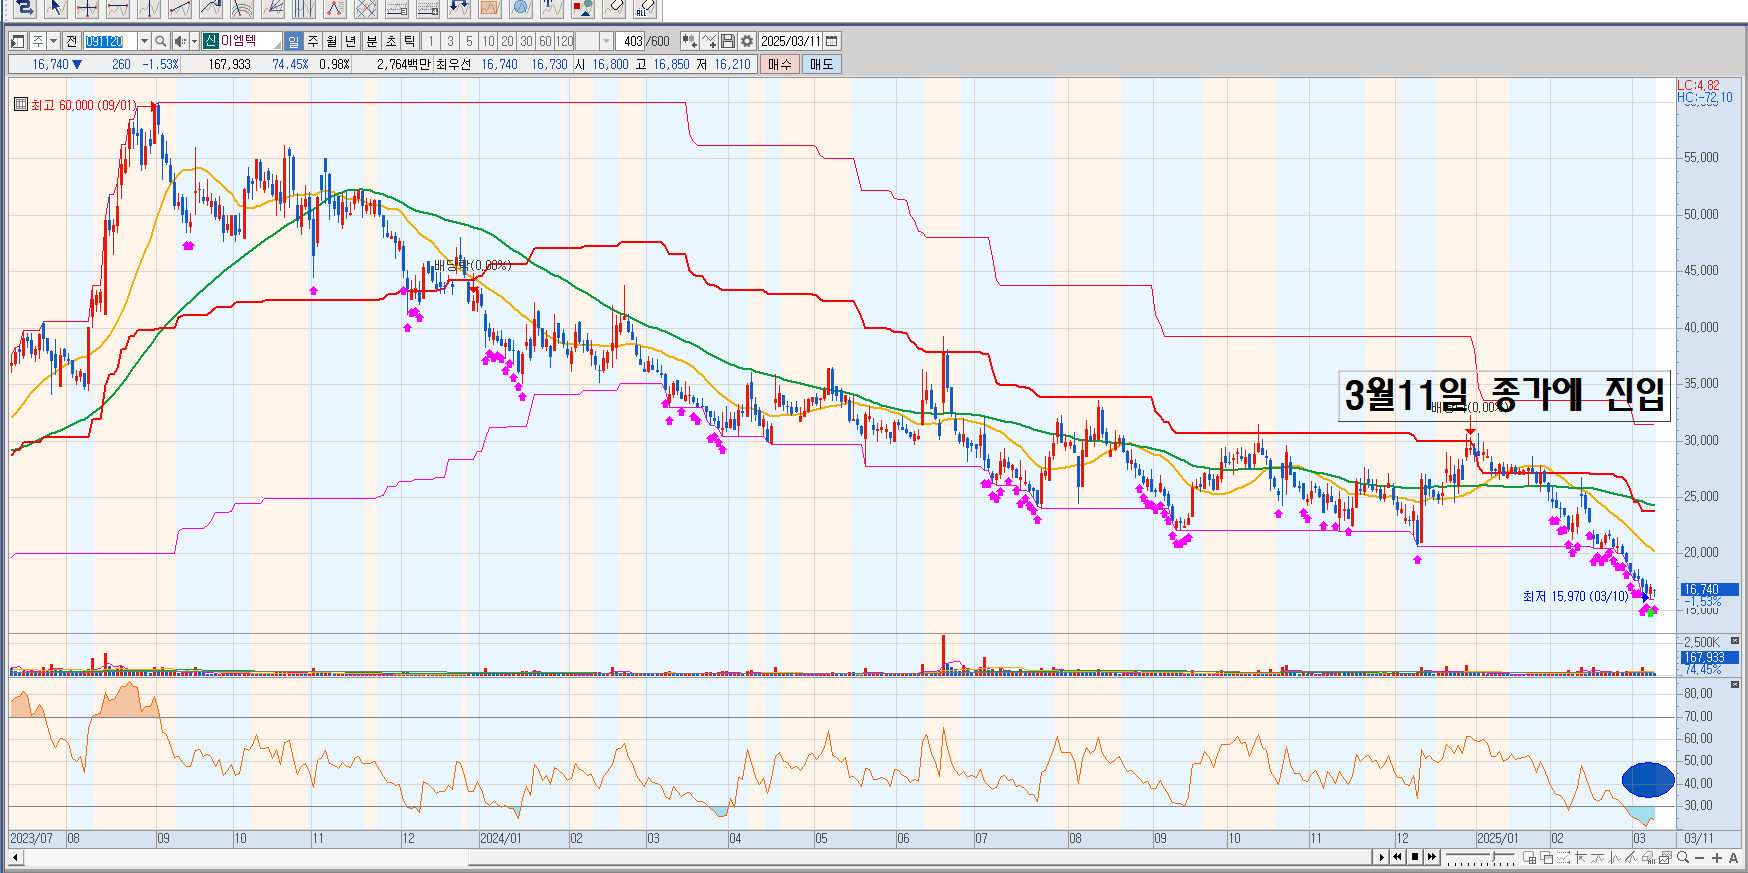1748x873 pixels.
Task: Select the 60 interval button
Action: click(545, 41)
